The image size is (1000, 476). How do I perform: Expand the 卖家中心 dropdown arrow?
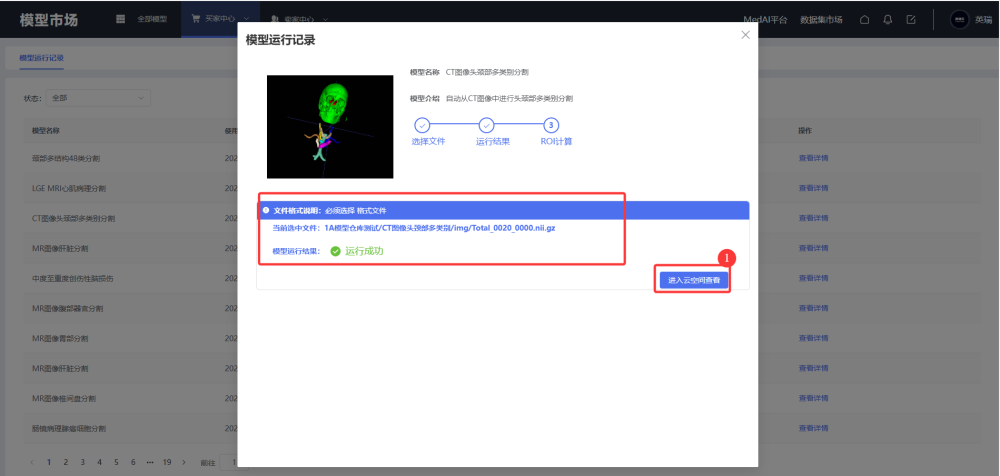pyautogui.click(x=325, y=20)
